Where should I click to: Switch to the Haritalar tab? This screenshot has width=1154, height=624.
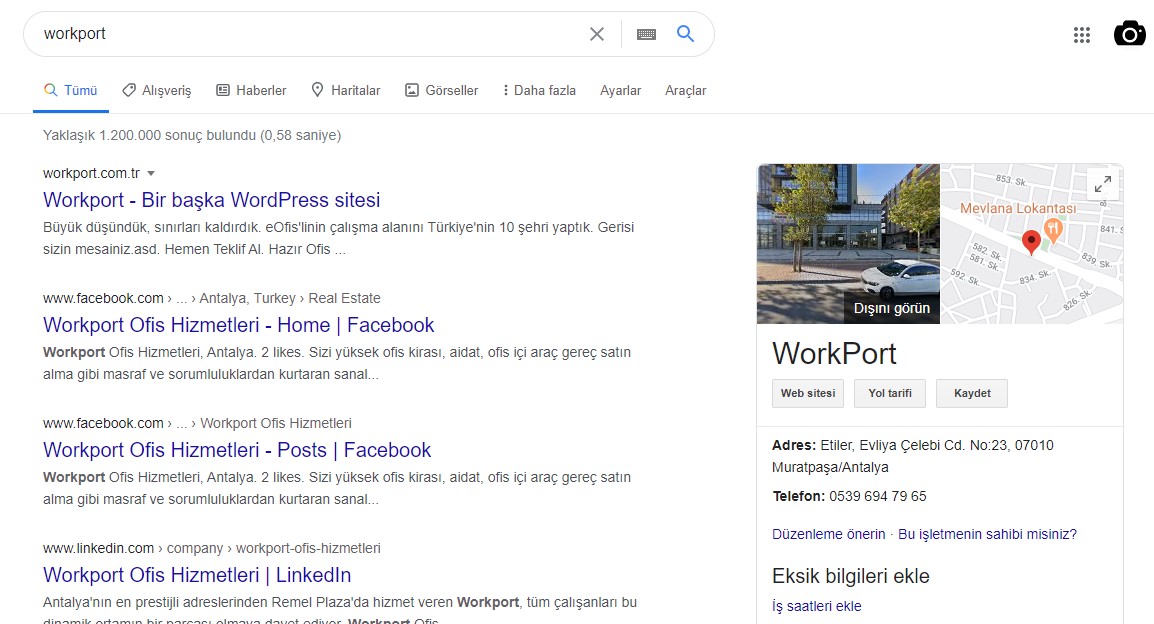coord(346,91)
